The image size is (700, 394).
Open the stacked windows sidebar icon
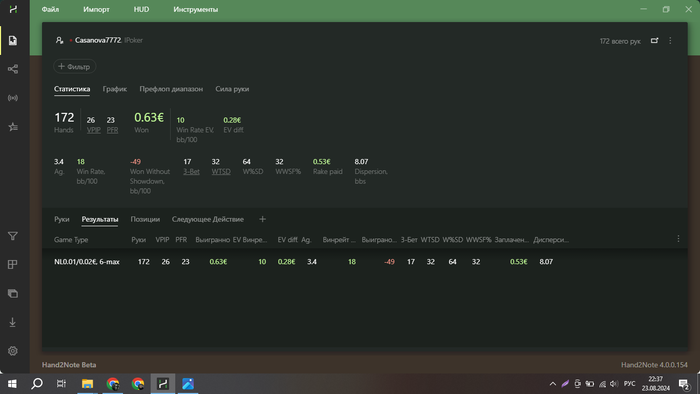[x=13, y=294]
